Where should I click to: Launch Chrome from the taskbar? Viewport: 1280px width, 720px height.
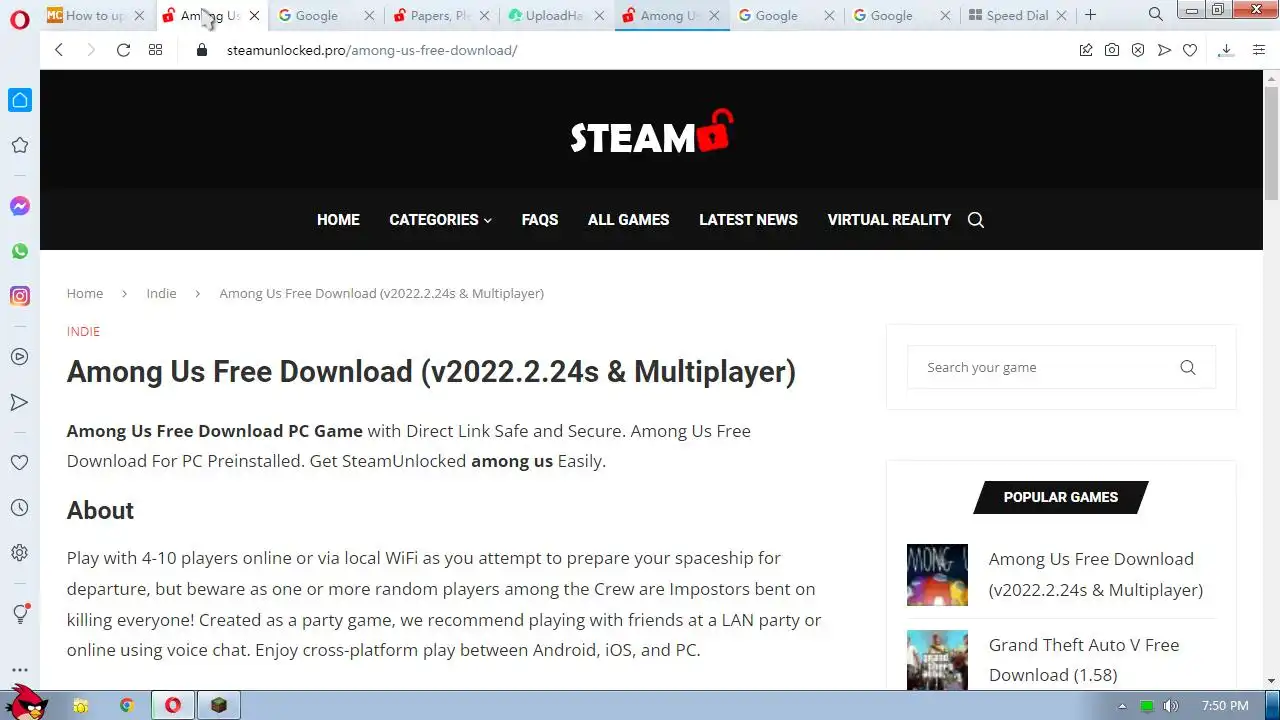[127, 706]
